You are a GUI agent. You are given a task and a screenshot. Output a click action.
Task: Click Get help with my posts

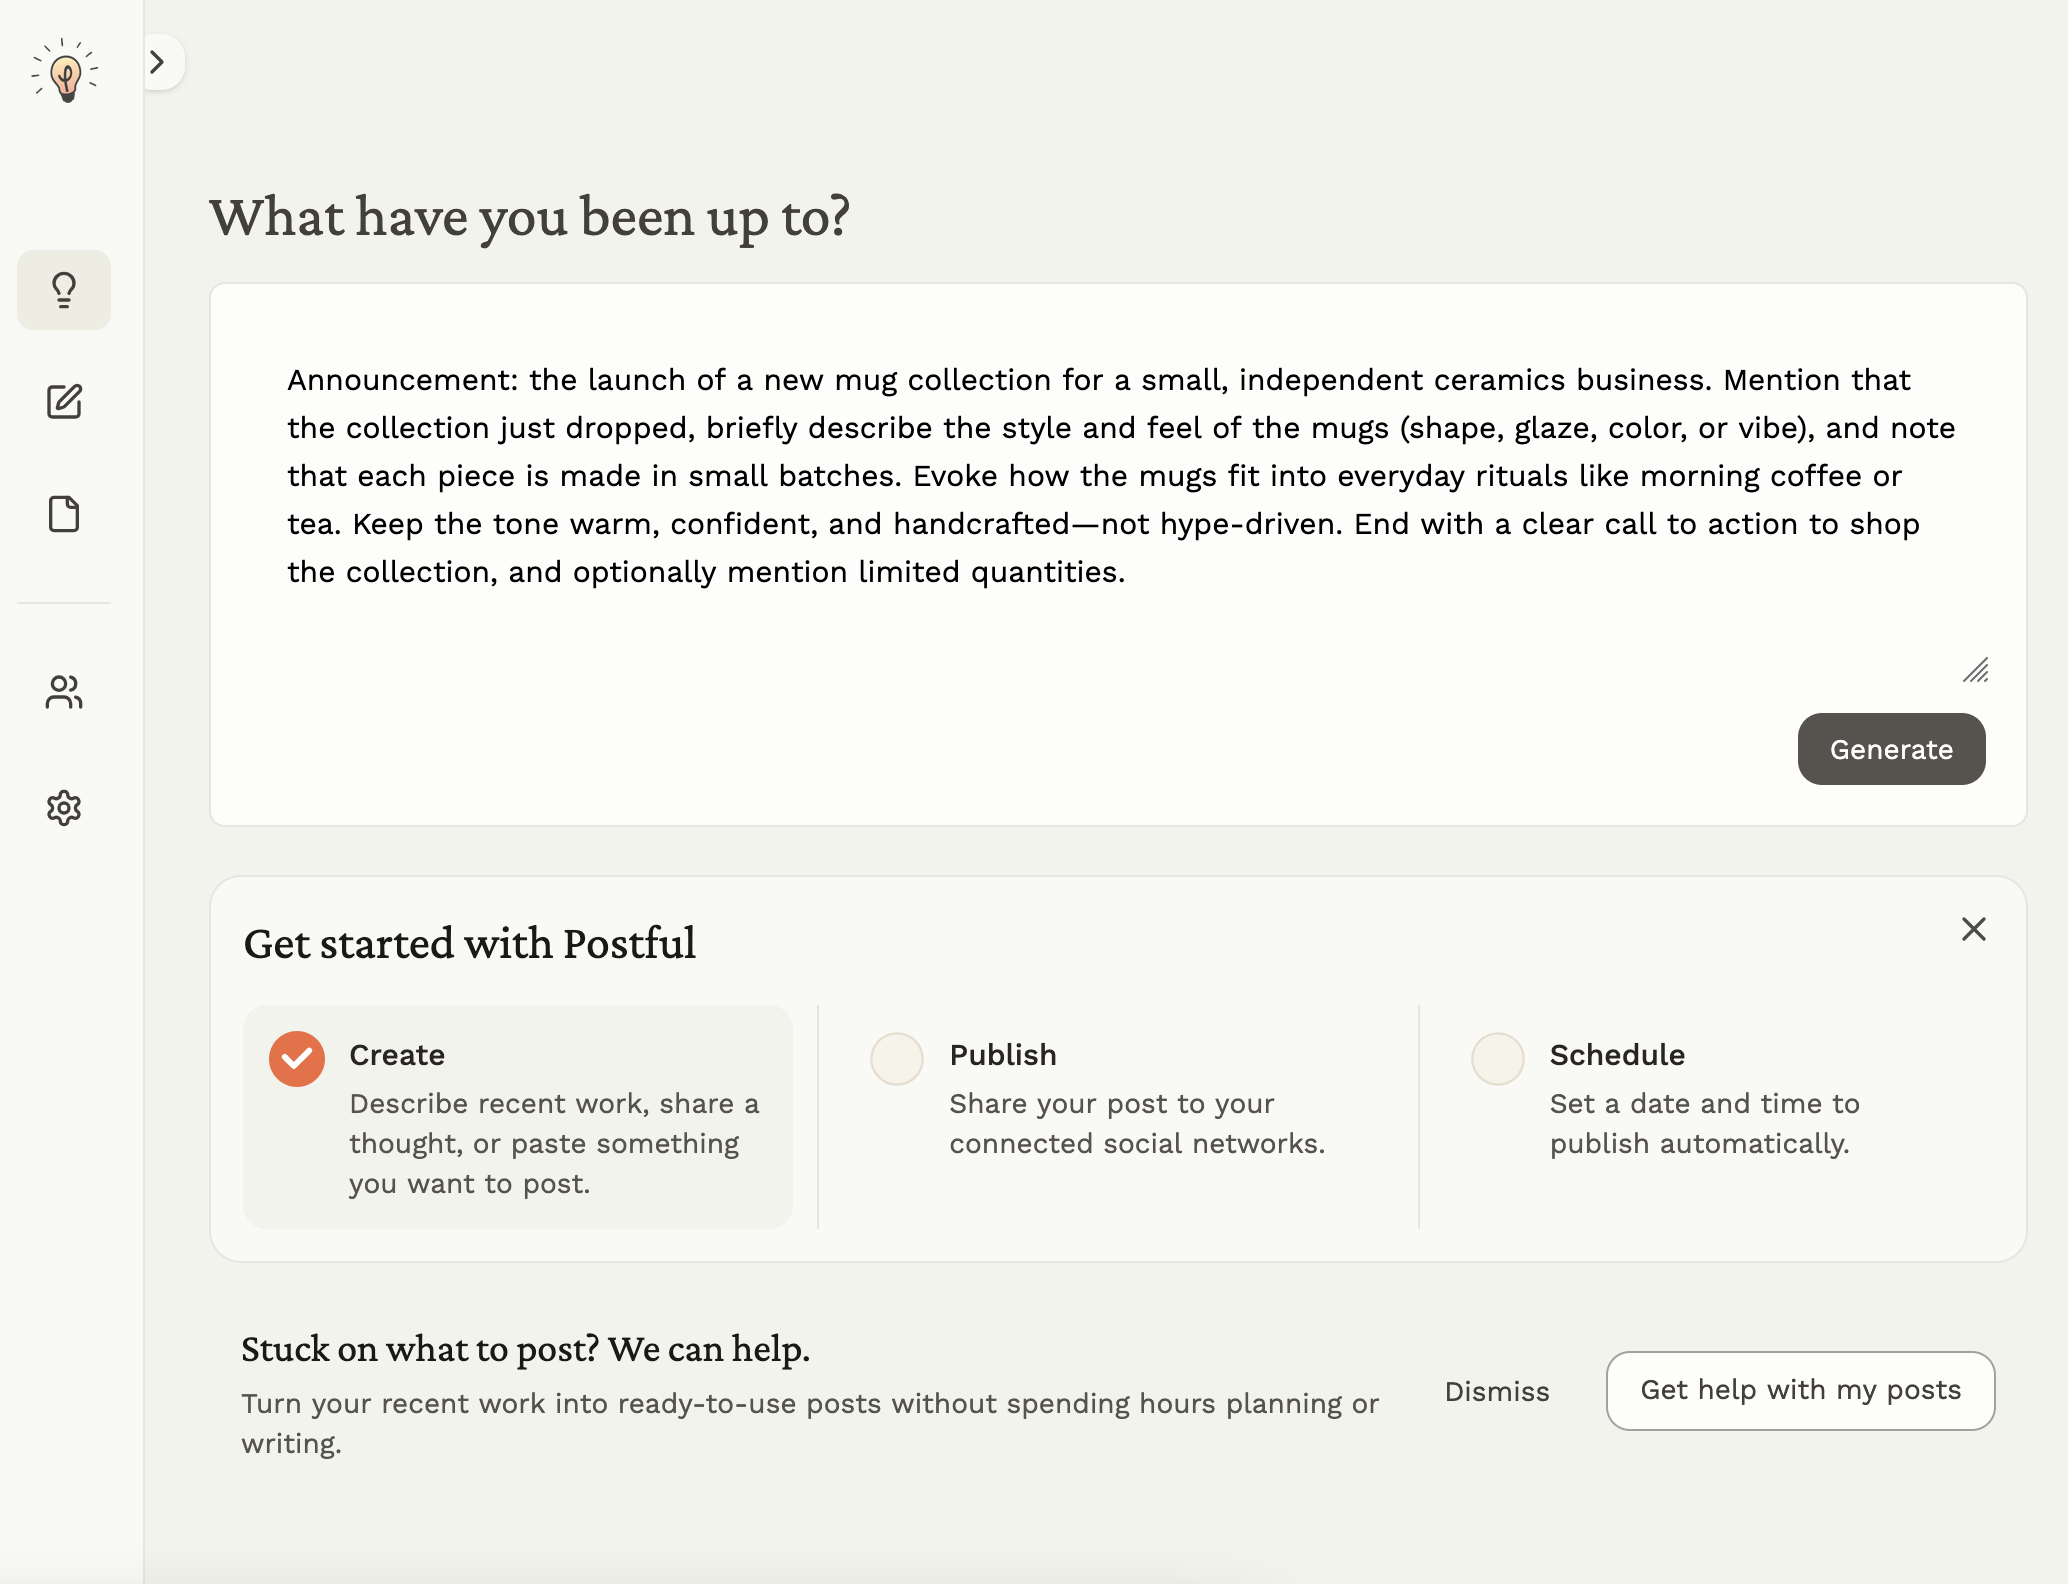[1800, 1390]
